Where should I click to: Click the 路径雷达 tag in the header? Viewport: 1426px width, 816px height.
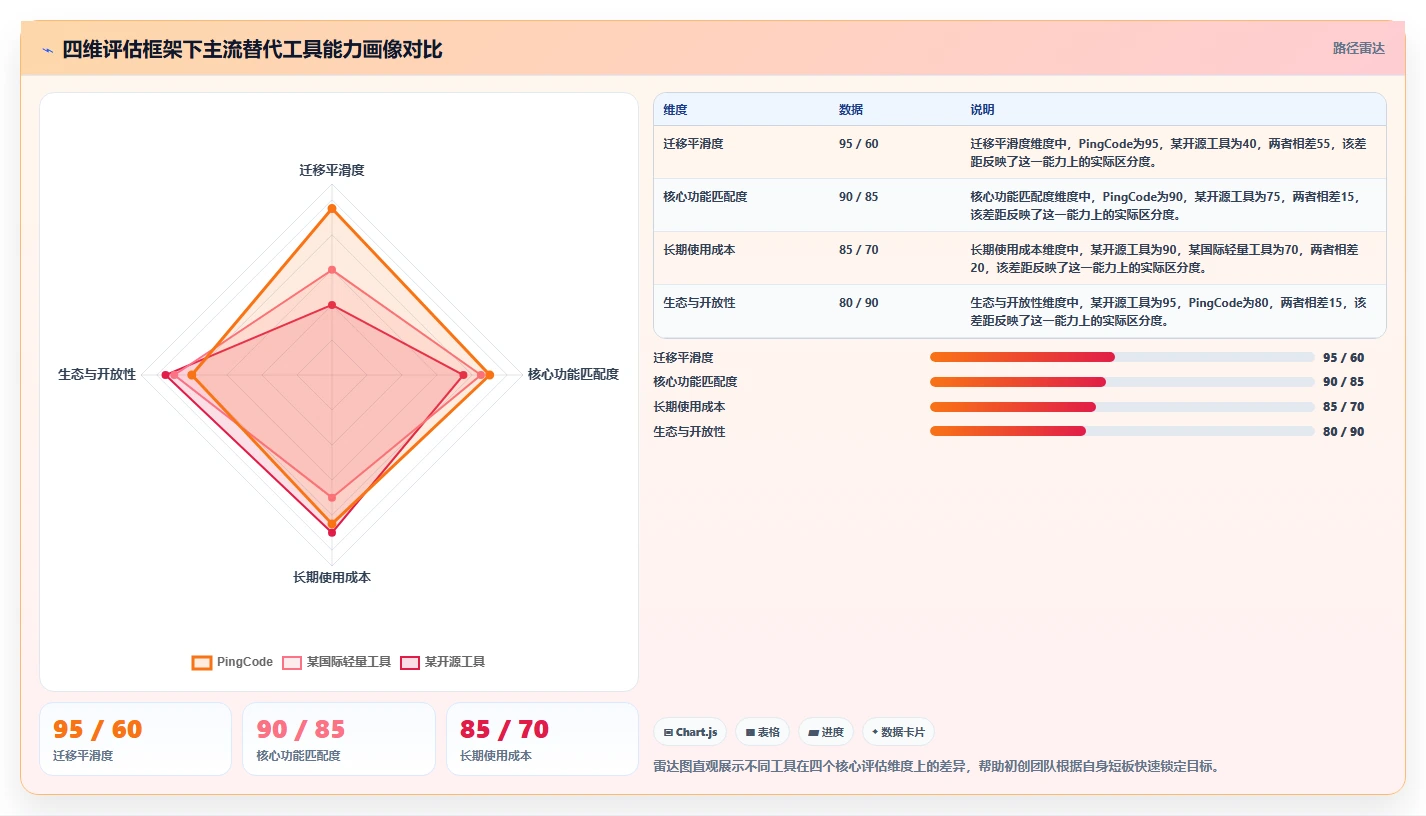coord(1358,48)
